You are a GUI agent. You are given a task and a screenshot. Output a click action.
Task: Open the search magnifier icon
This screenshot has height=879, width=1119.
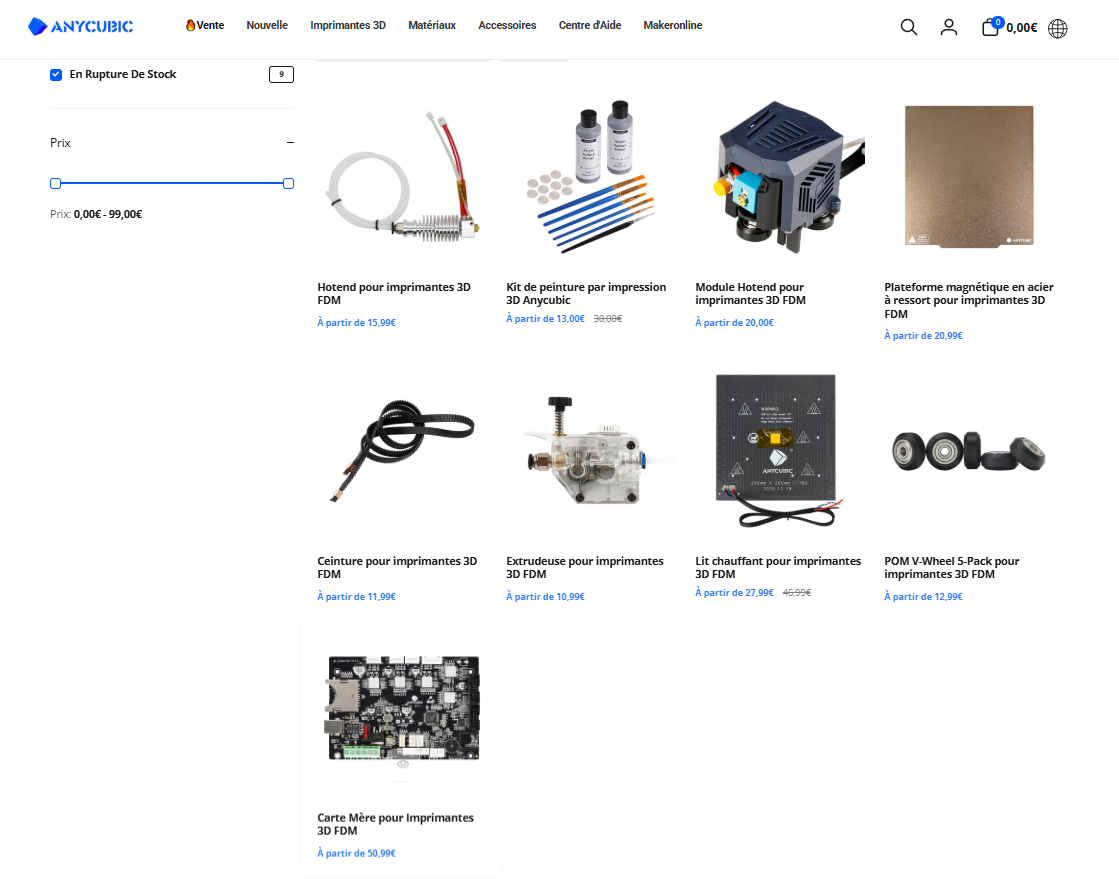[908, 27]
